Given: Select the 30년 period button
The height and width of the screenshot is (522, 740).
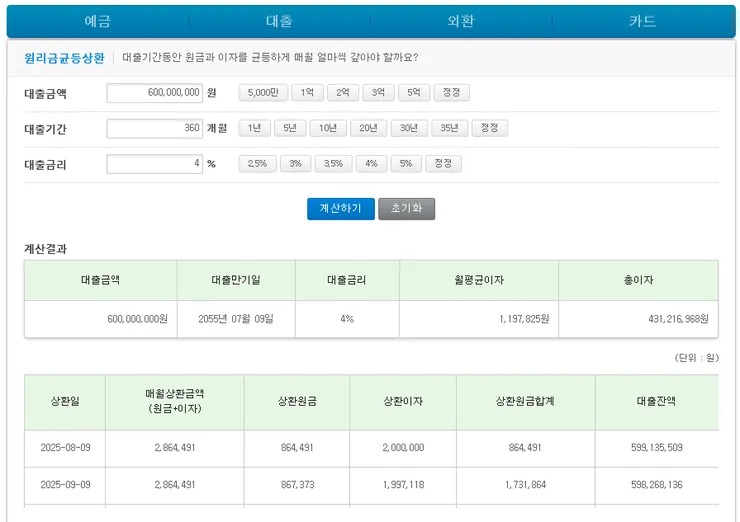Looking at the screenshot, I should [409, 128].
